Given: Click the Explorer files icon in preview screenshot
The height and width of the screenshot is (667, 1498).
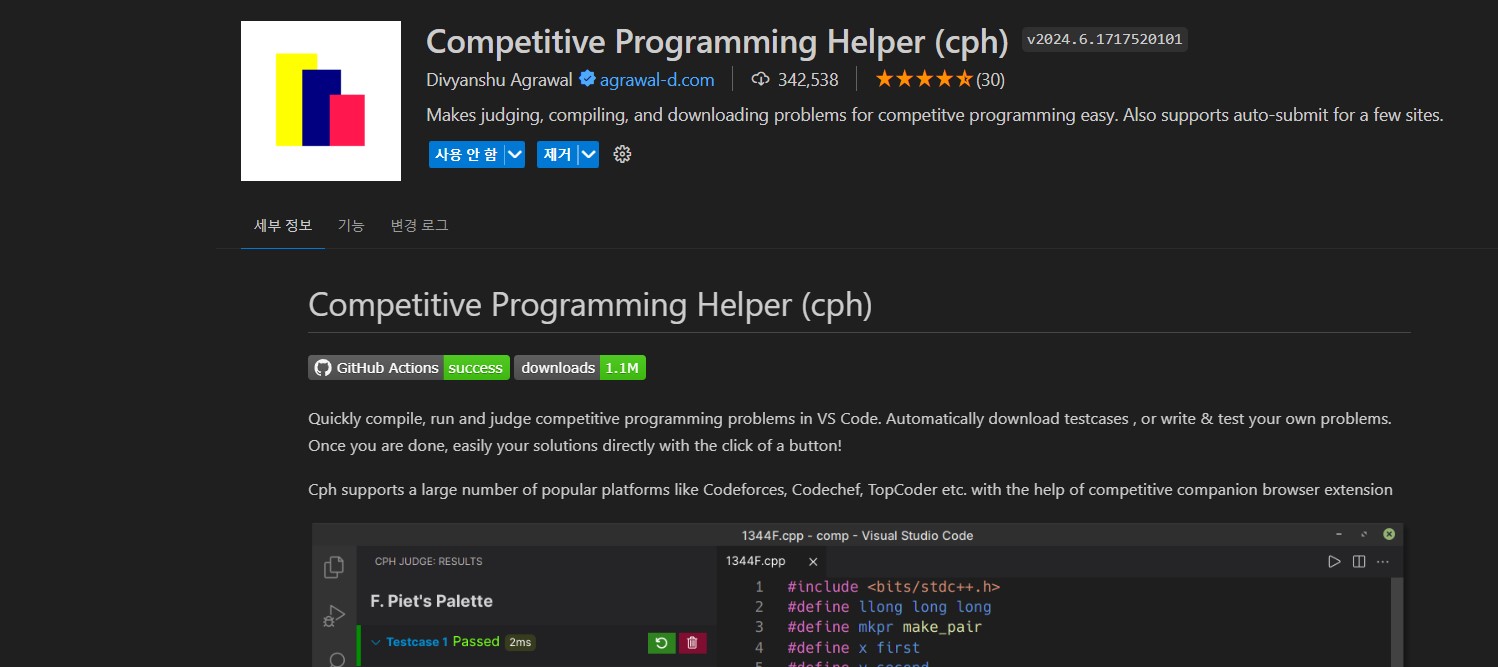Looking at the screenshot, I should click(334, 567).
